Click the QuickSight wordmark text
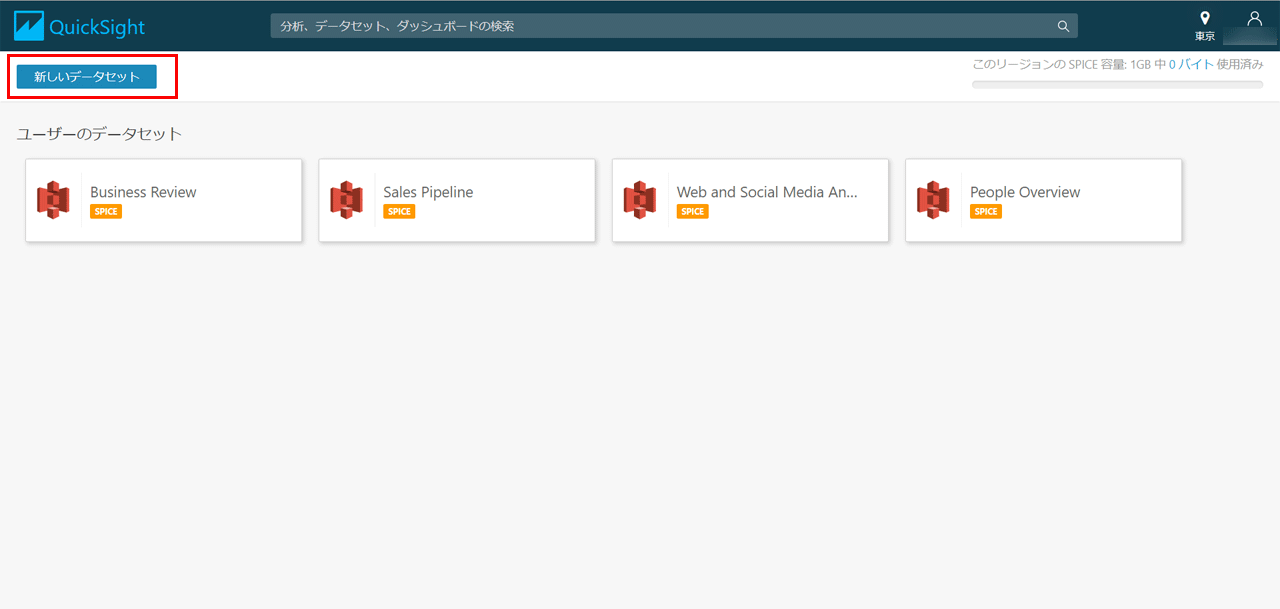Image resolution: width=1280 pixels, height=609 pixels. tap(97, 27)
